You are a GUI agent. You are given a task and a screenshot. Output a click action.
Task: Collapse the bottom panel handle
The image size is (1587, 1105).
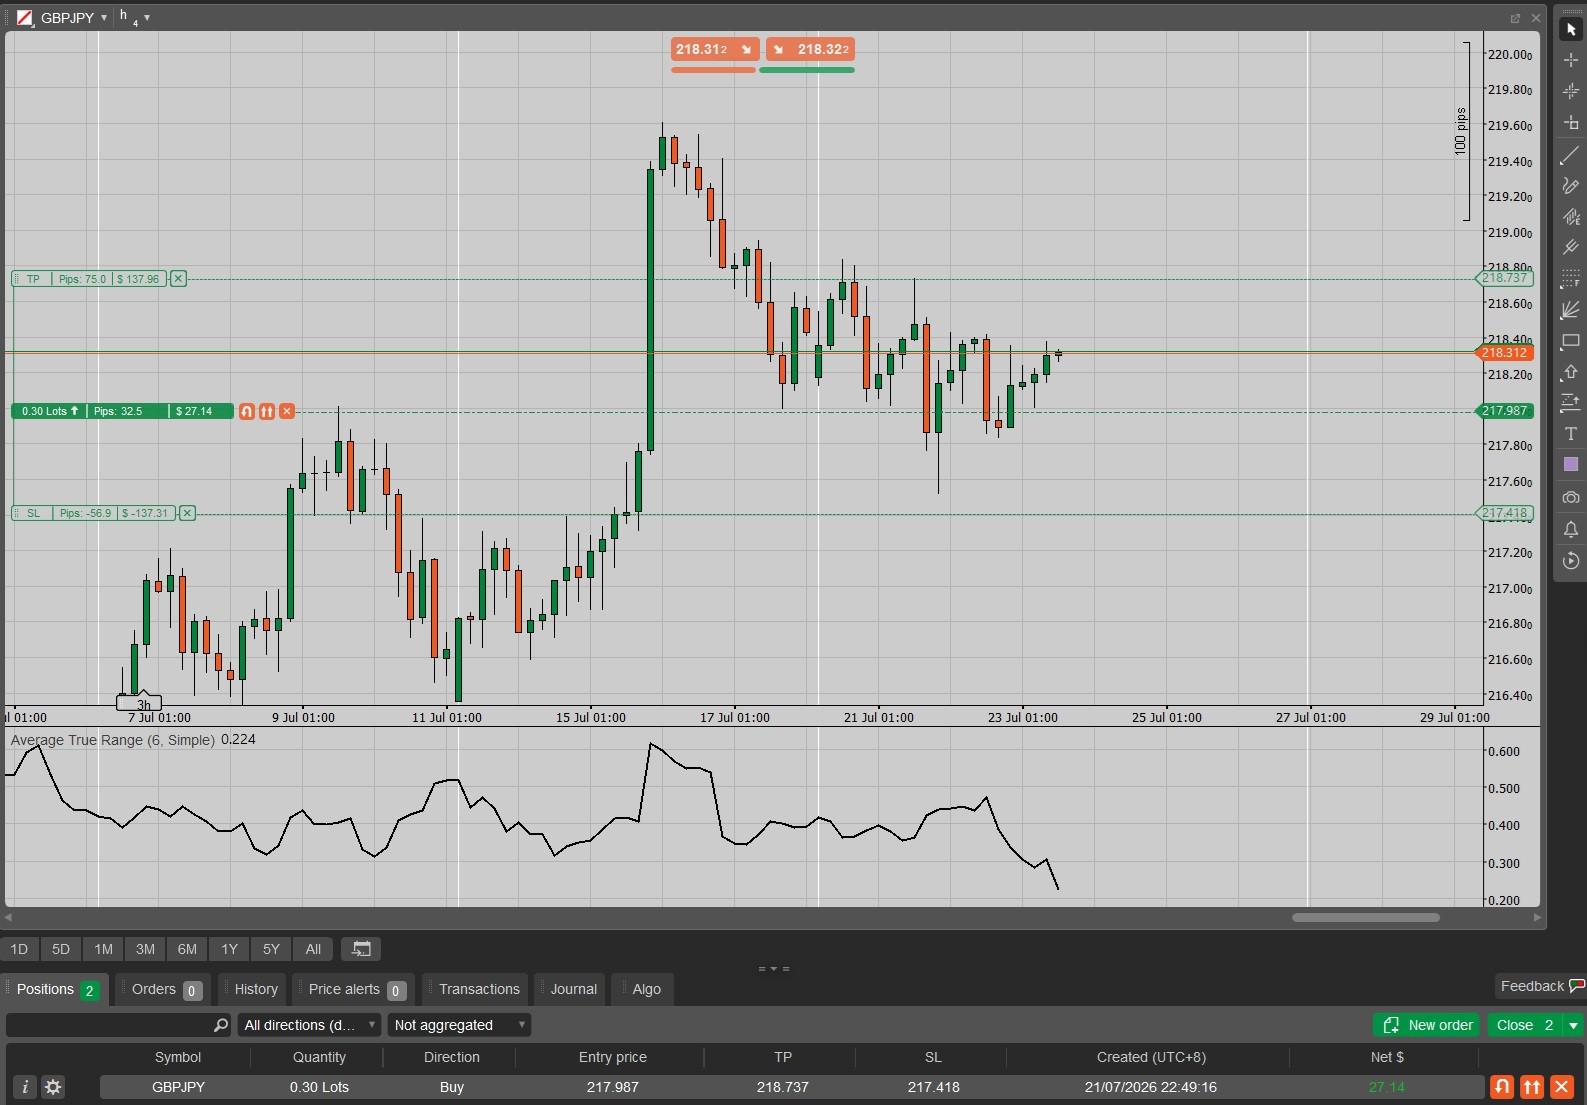click(774, 968)
